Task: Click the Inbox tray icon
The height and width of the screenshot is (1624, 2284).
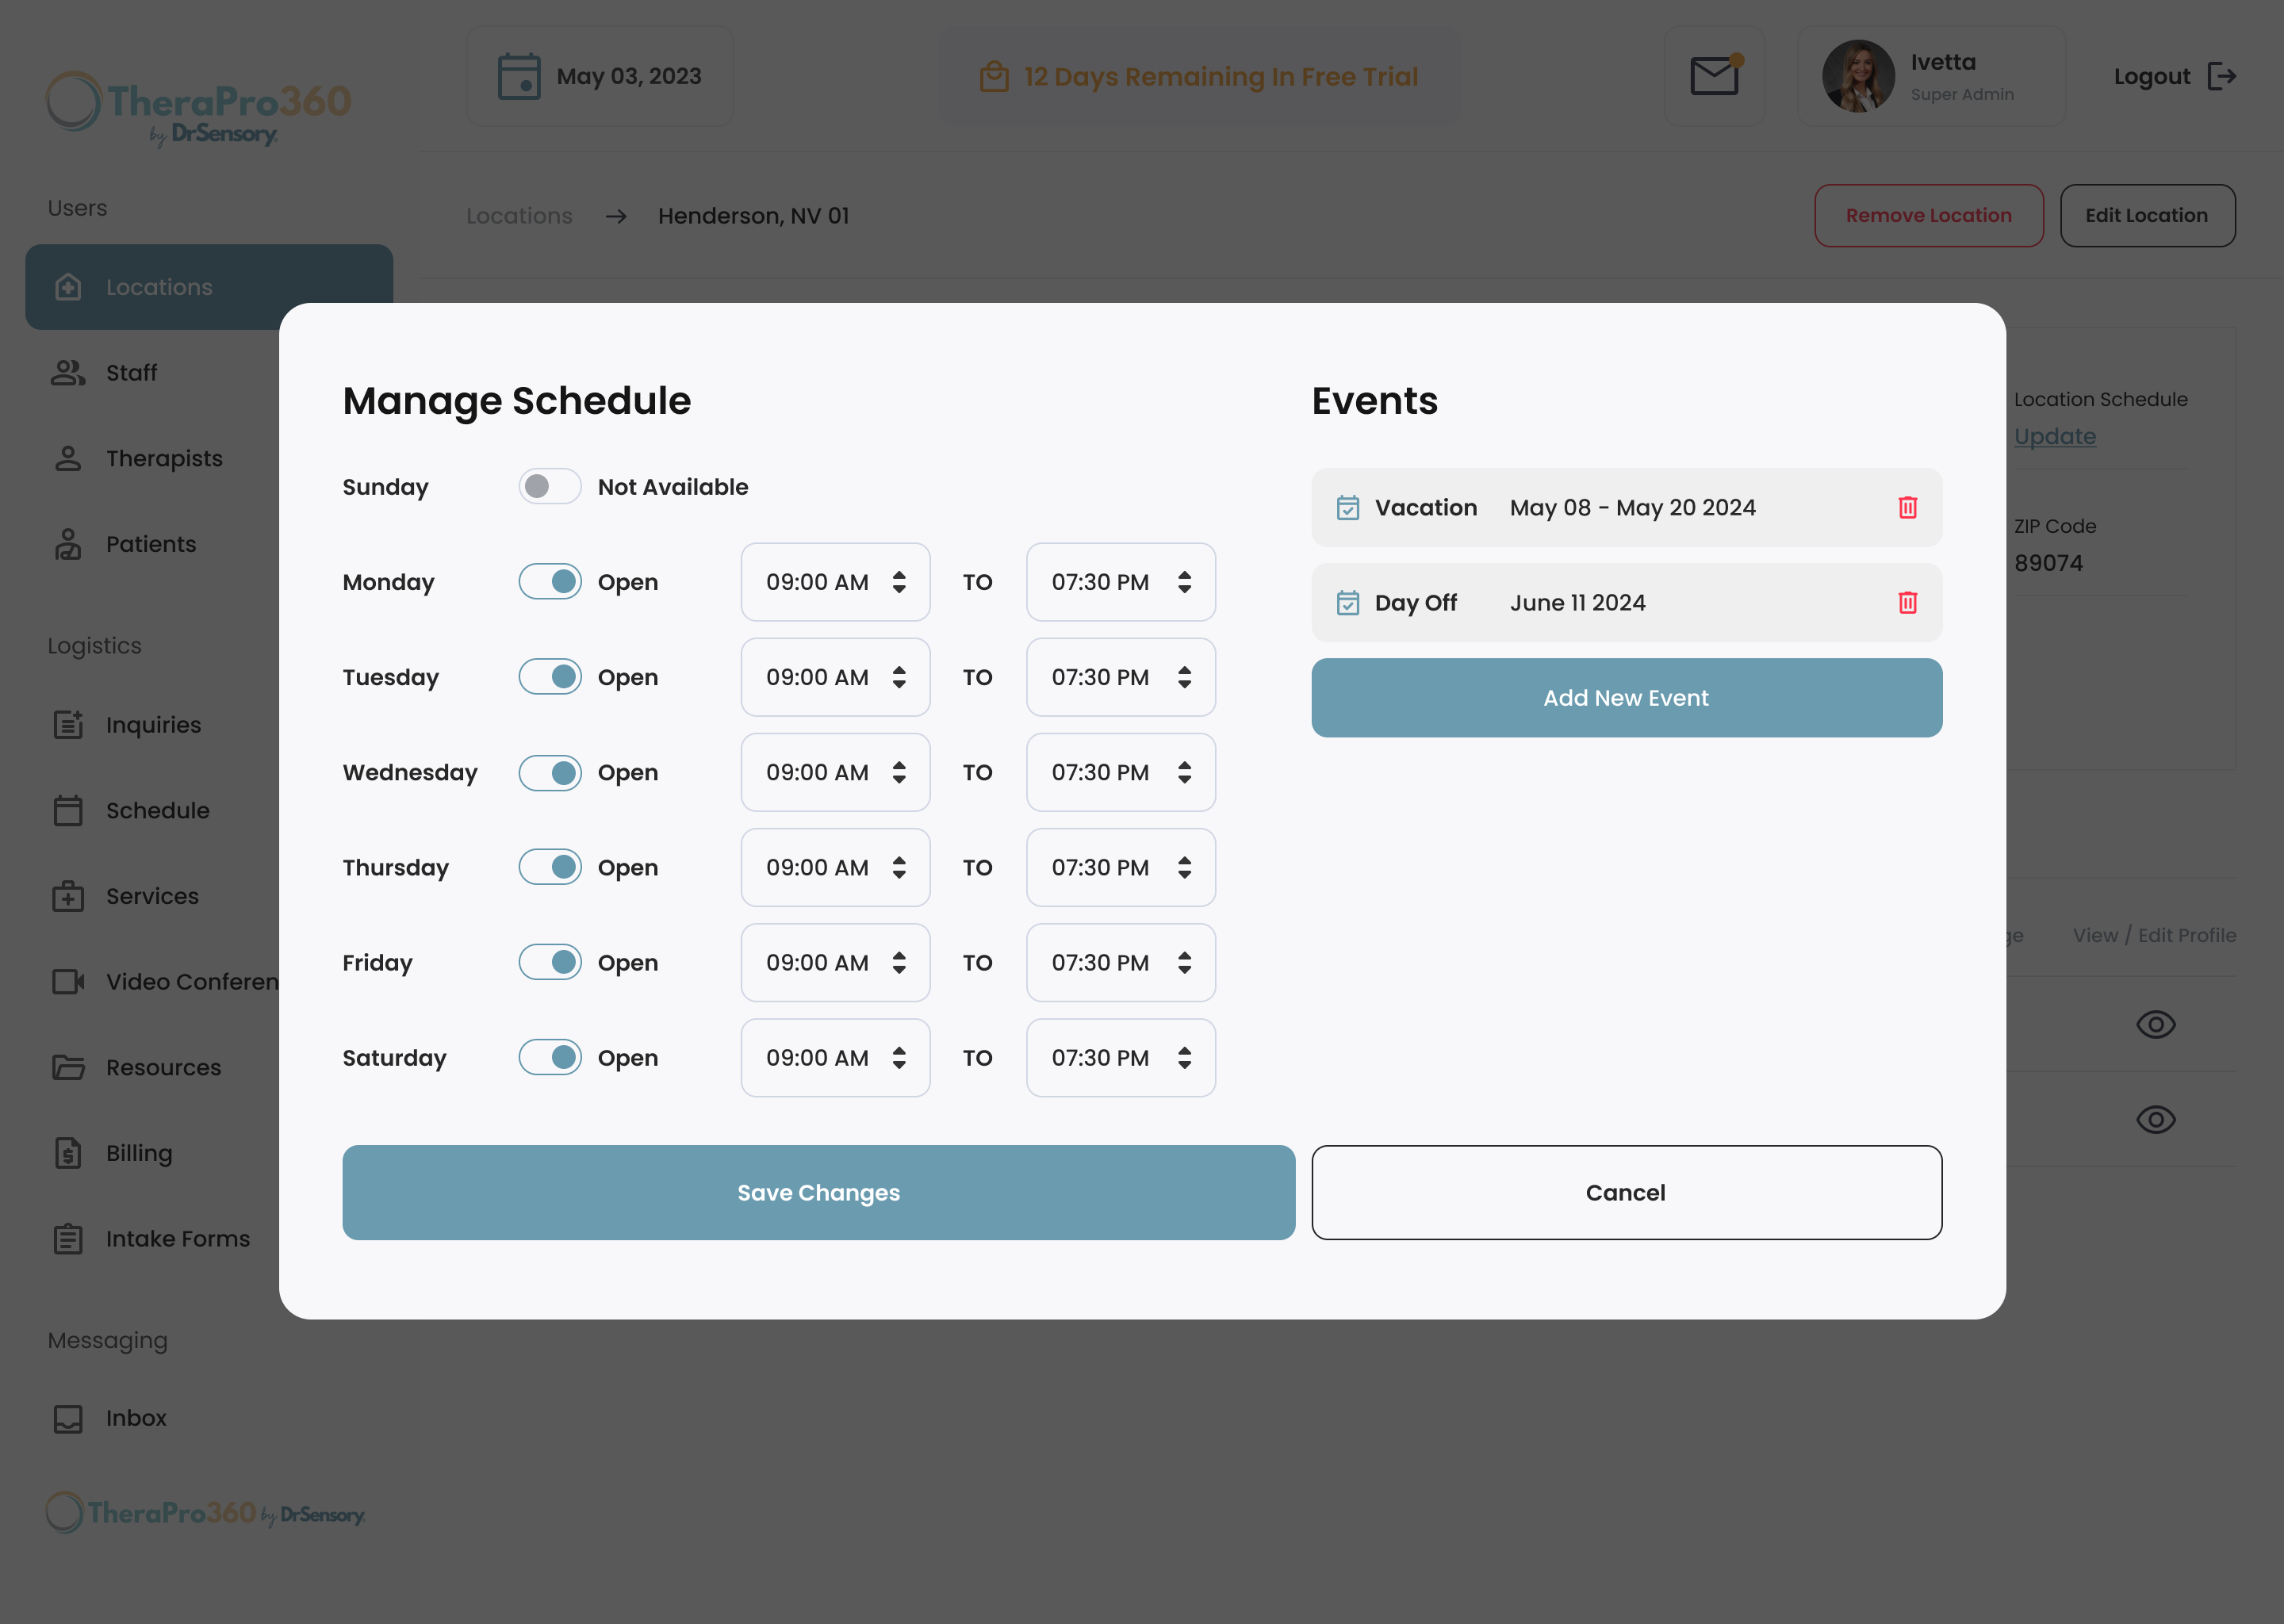Action: (68, 1419)
